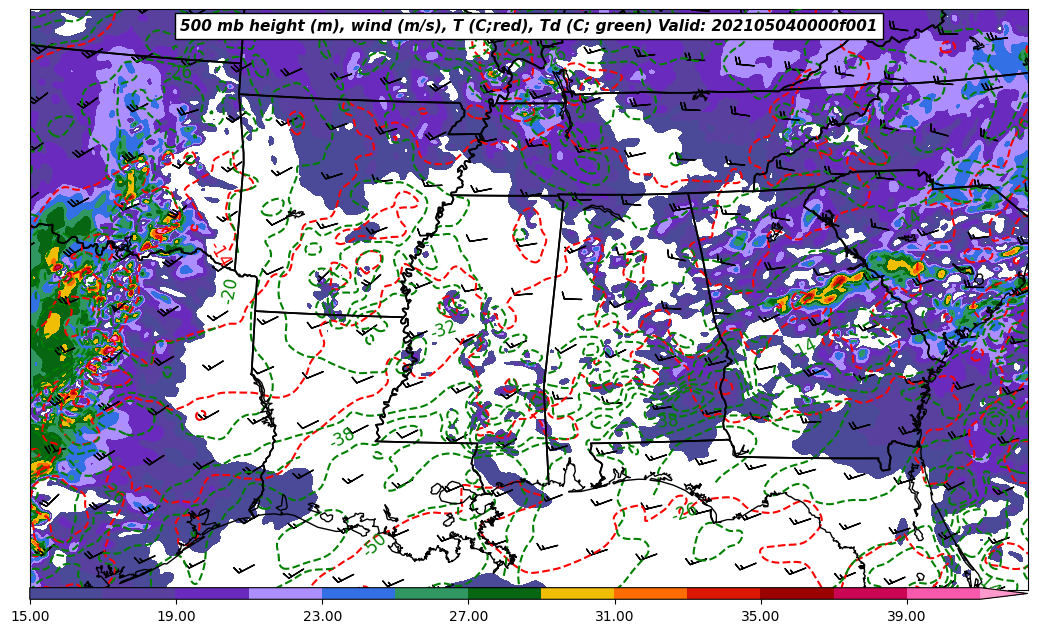Click the 19.00 colorbar tick label

[176, 616]
